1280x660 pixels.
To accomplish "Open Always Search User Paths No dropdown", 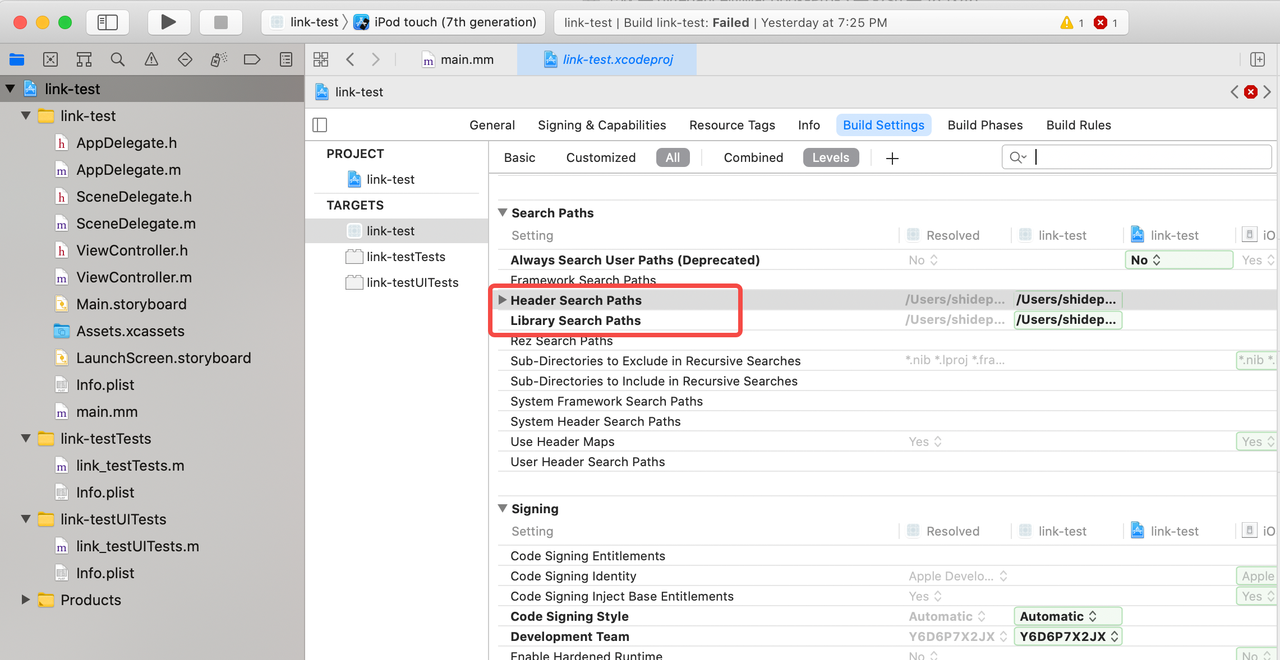I will (x=1179, y=260).
